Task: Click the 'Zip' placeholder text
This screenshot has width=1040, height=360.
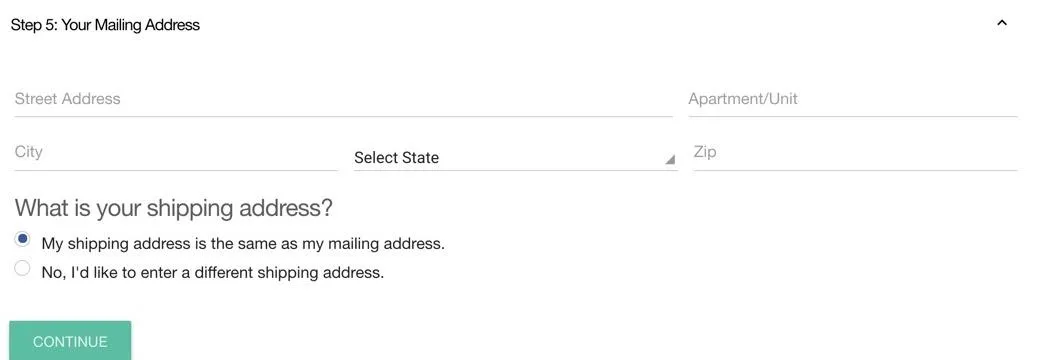Action: (705, 152)
